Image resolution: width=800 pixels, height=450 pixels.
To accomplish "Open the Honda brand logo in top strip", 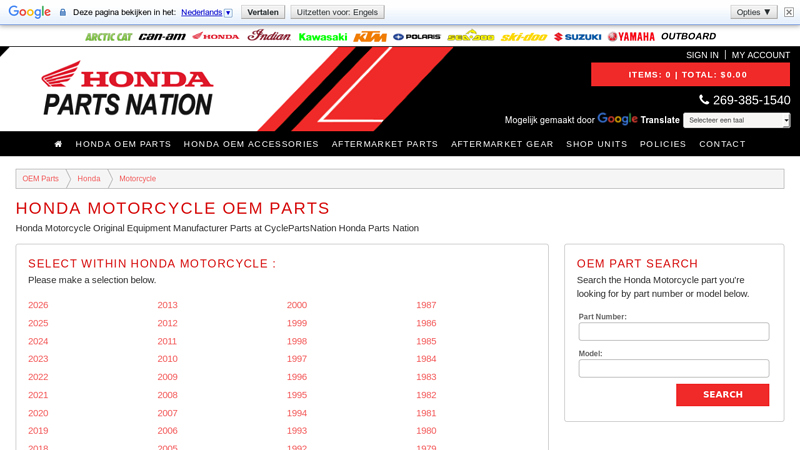I will (x=215, y=36).
